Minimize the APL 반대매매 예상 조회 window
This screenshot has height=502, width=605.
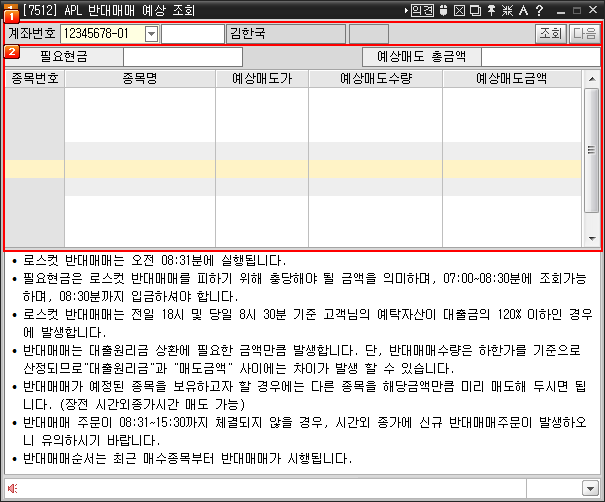[x=561, y=11]
